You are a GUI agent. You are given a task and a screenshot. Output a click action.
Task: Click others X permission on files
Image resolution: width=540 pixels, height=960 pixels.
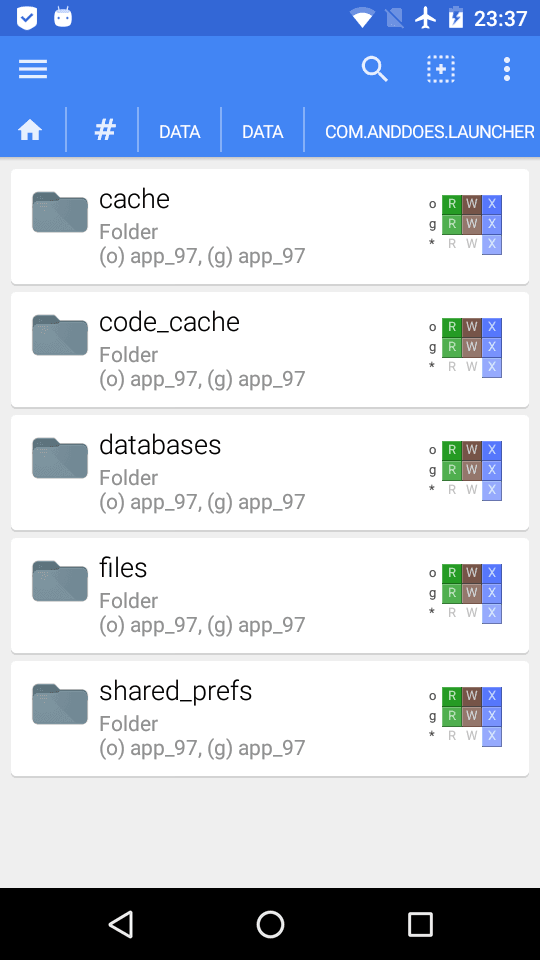click(x=492, y=613)
